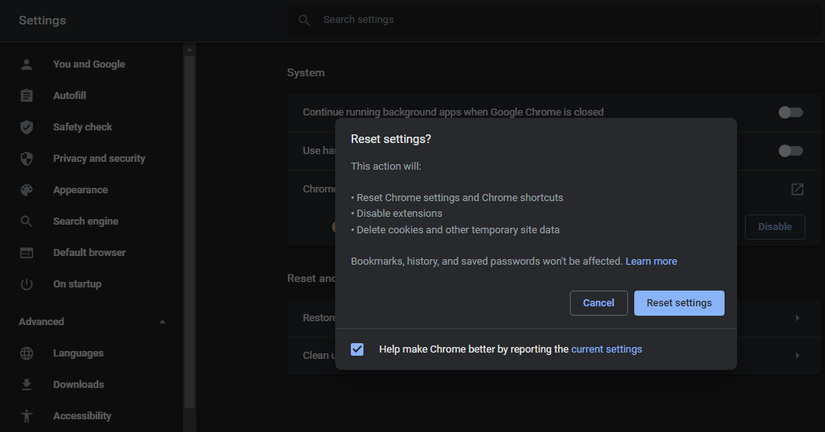825x432 pixels.
Task: Toggle the hardware acceleration switch
Action: (x=791, y=150)
